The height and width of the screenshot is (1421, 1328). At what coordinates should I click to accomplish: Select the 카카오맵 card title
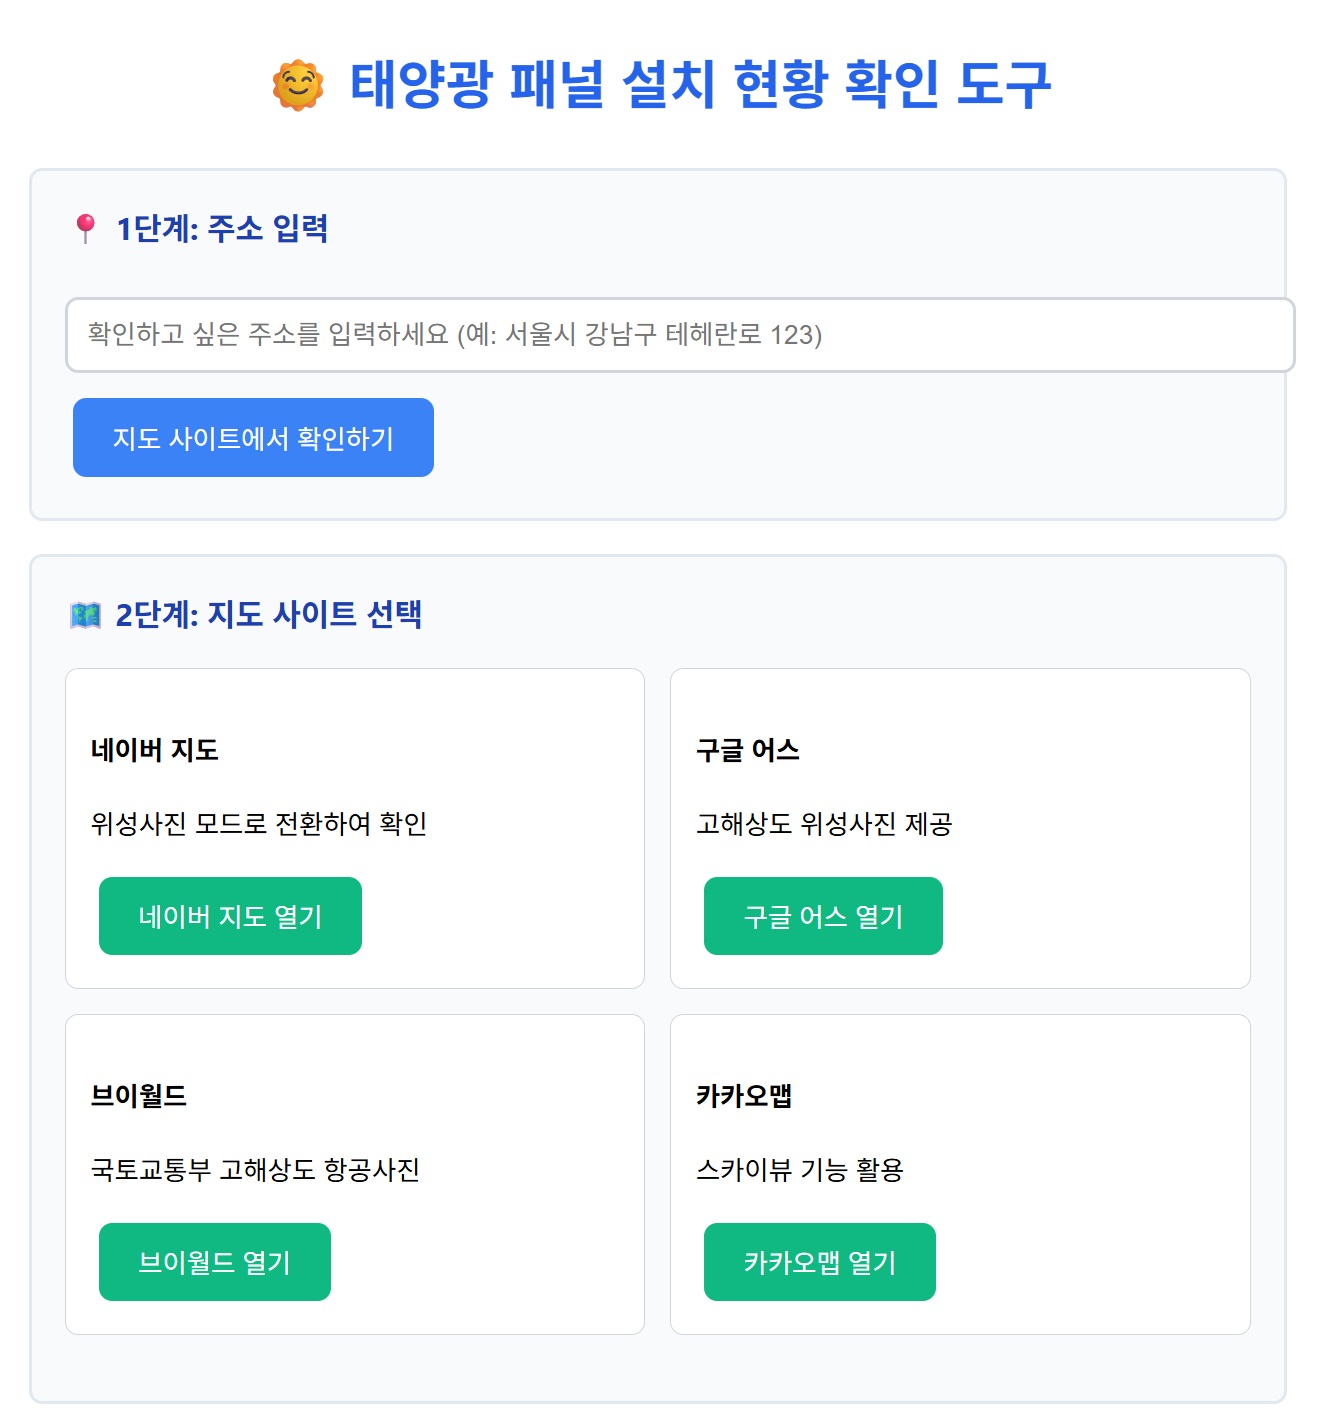click(744, 1096)
